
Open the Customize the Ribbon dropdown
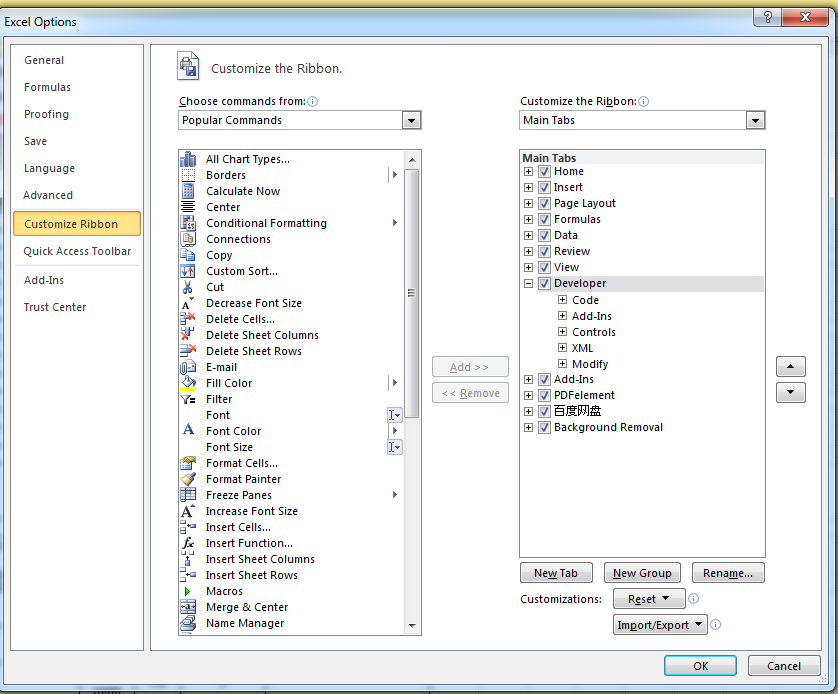(755, 120)
